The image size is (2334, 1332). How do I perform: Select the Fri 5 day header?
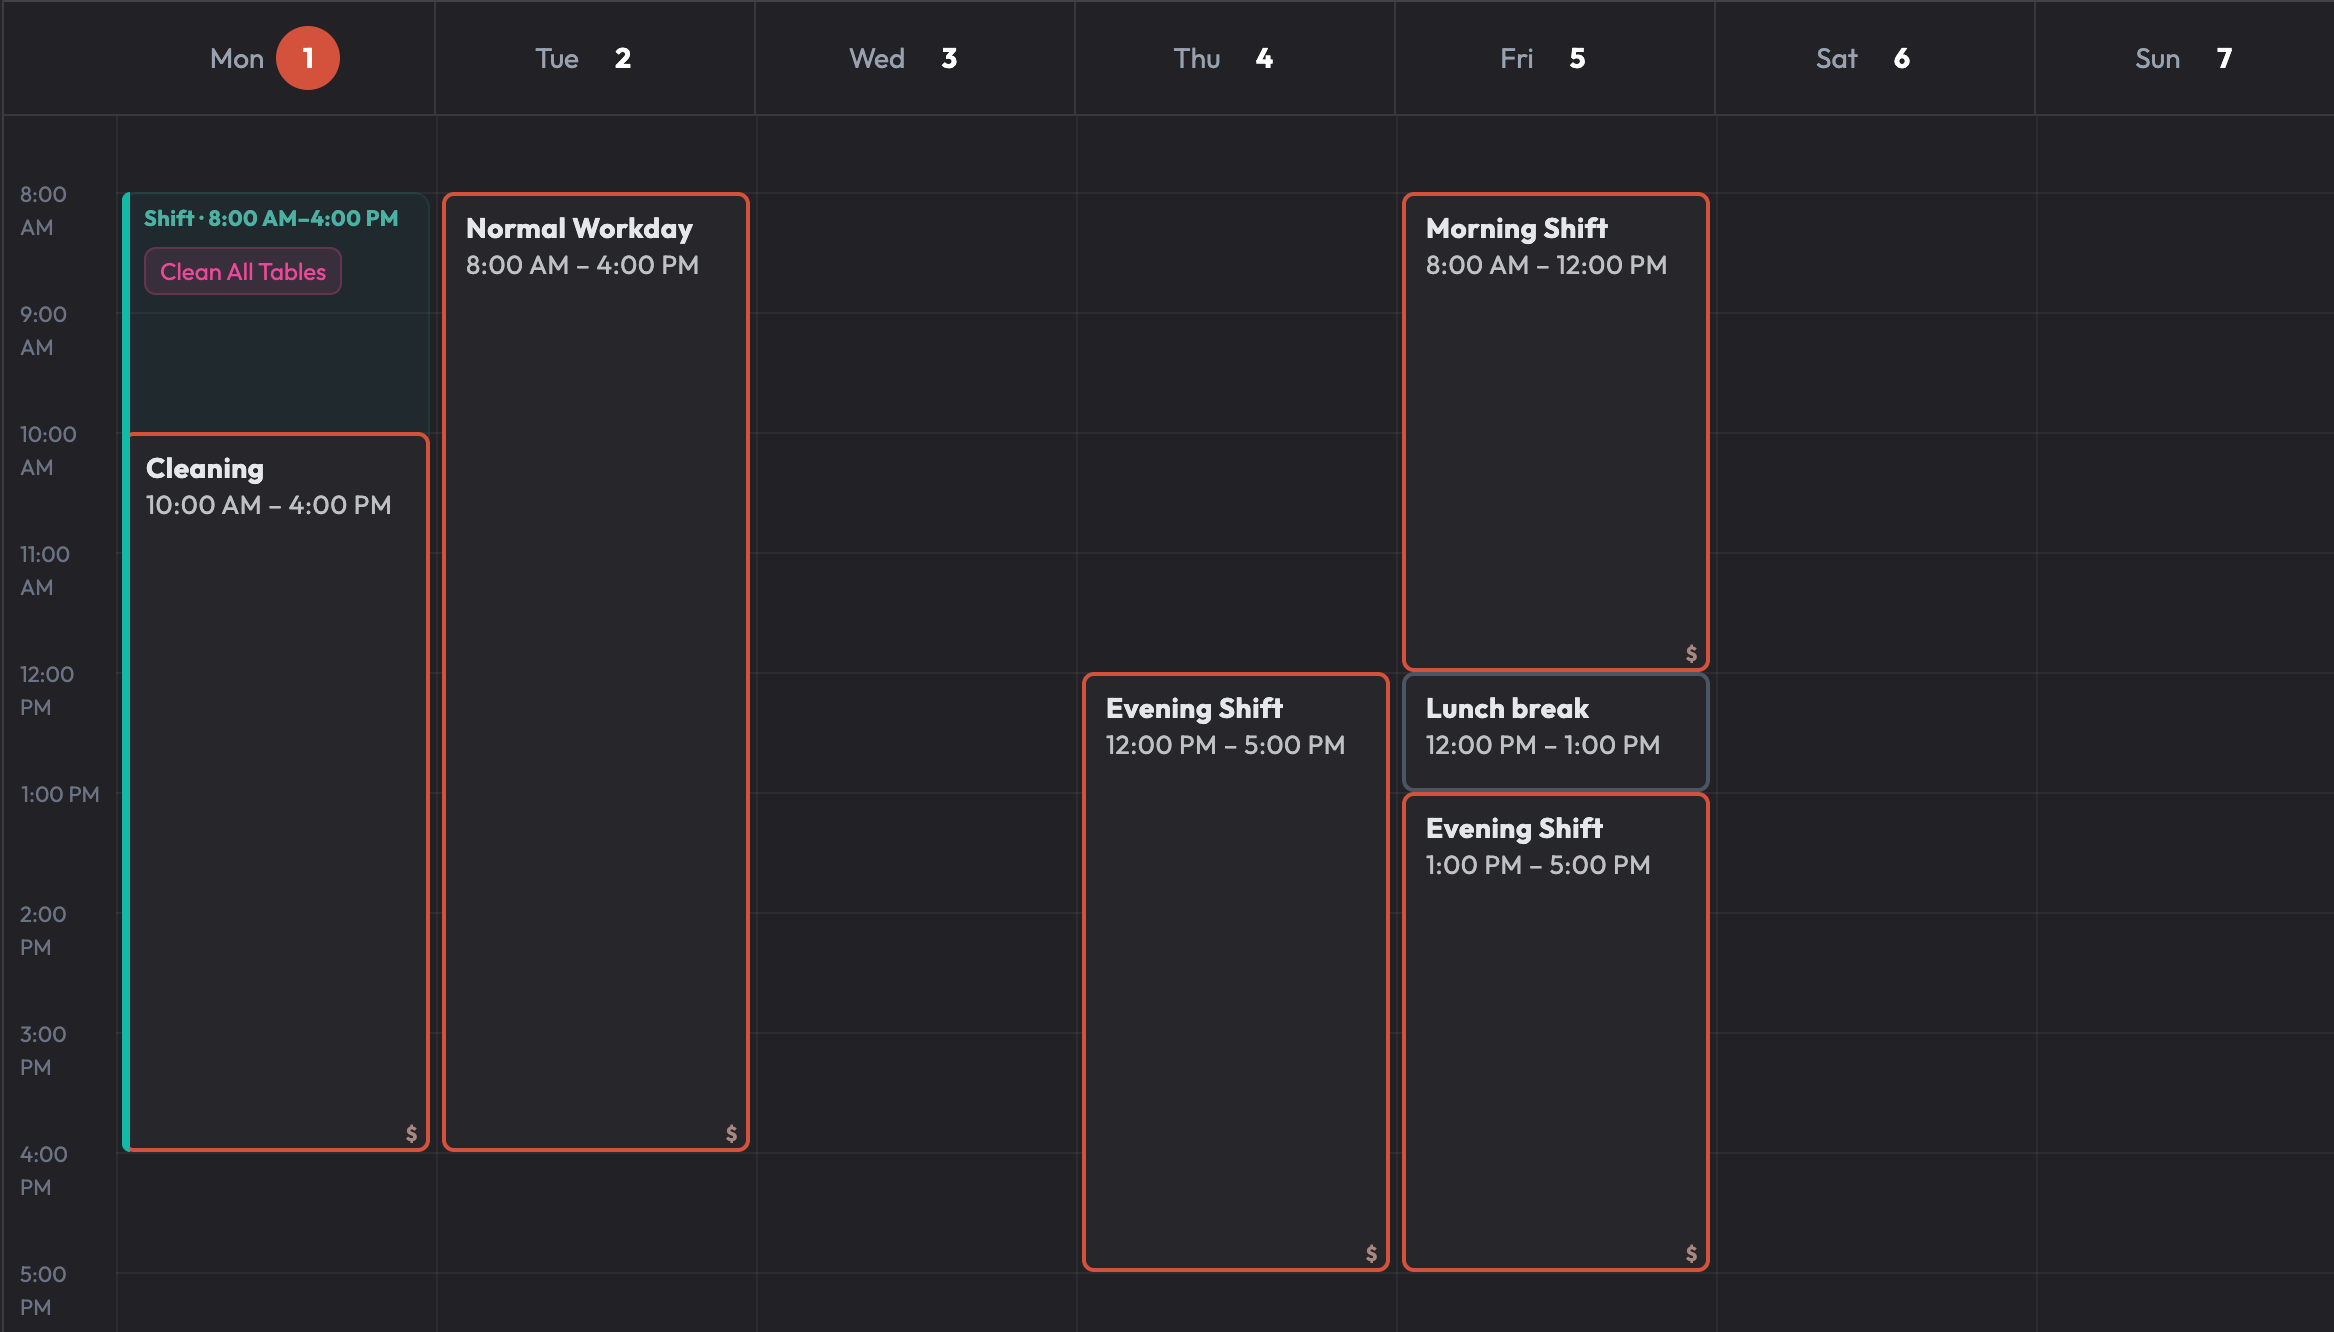(x=1555, y=58)
